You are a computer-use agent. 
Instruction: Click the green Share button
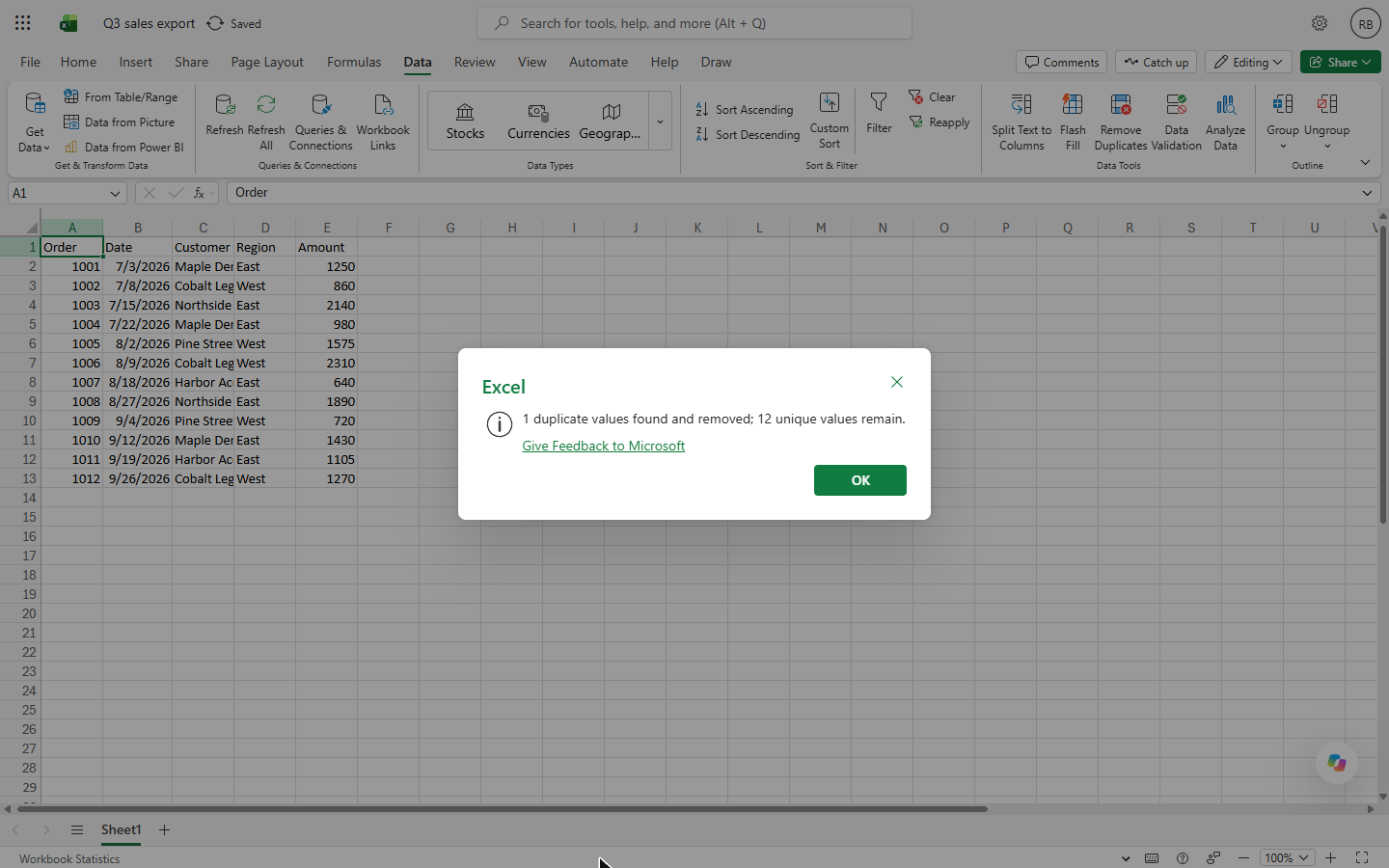1340,62
